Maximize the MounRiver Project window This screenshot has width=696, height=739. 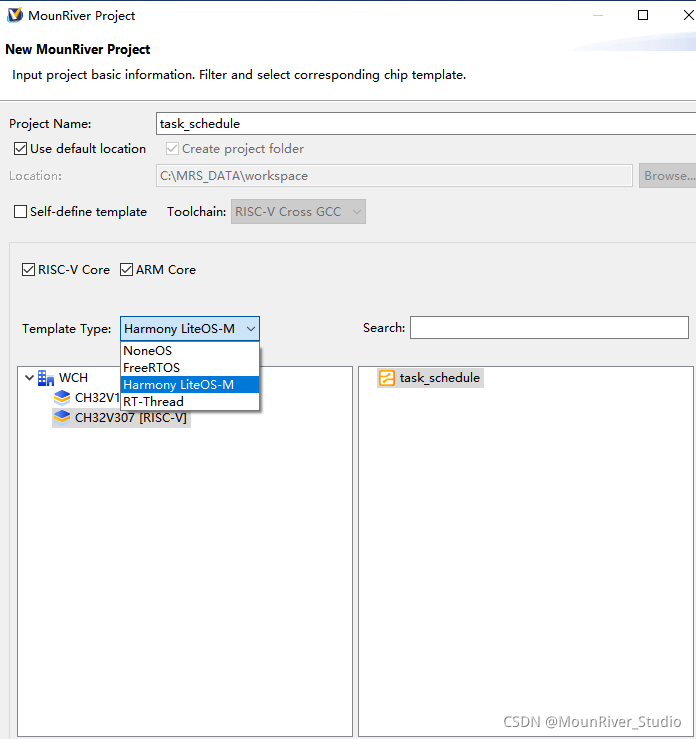(x=643, y=15)
